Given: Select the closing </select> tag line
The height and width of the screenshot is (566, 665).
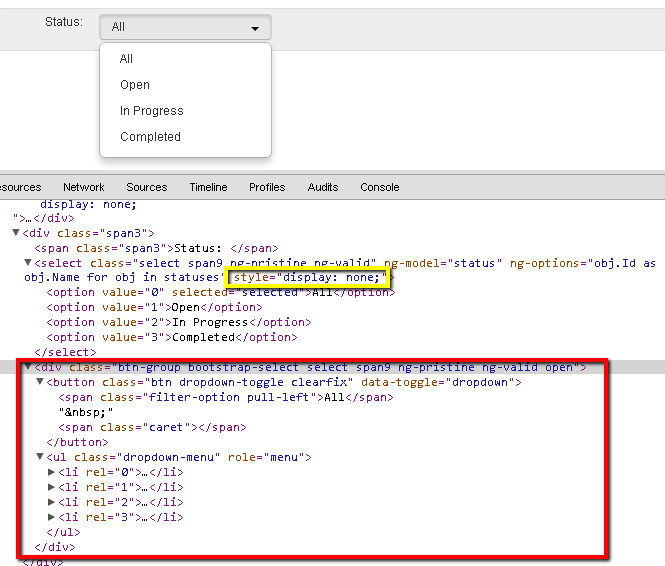Looking at the screenshot, I should 65,352.
